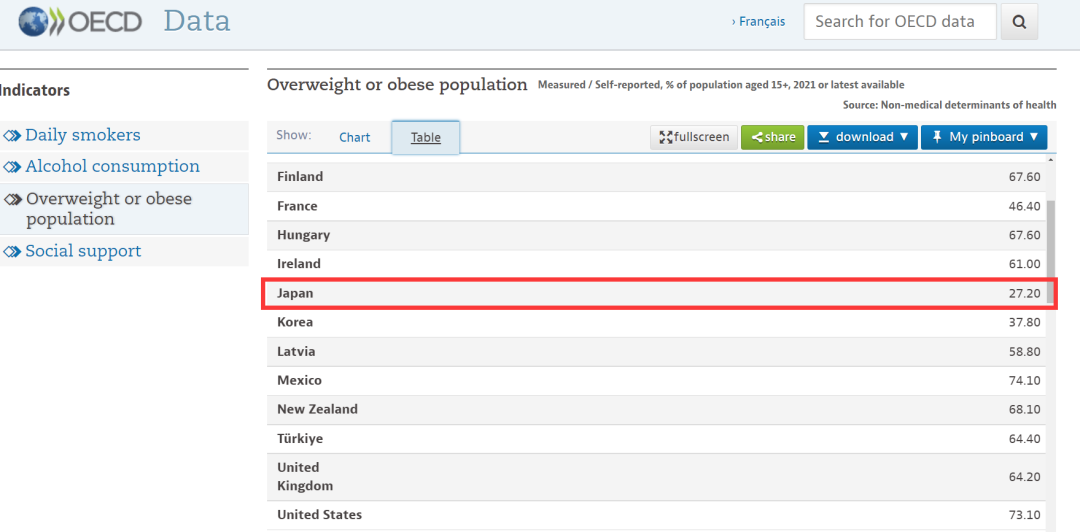
Task: Click icon beside Overweight or obese population
Action: click(12, 199)
